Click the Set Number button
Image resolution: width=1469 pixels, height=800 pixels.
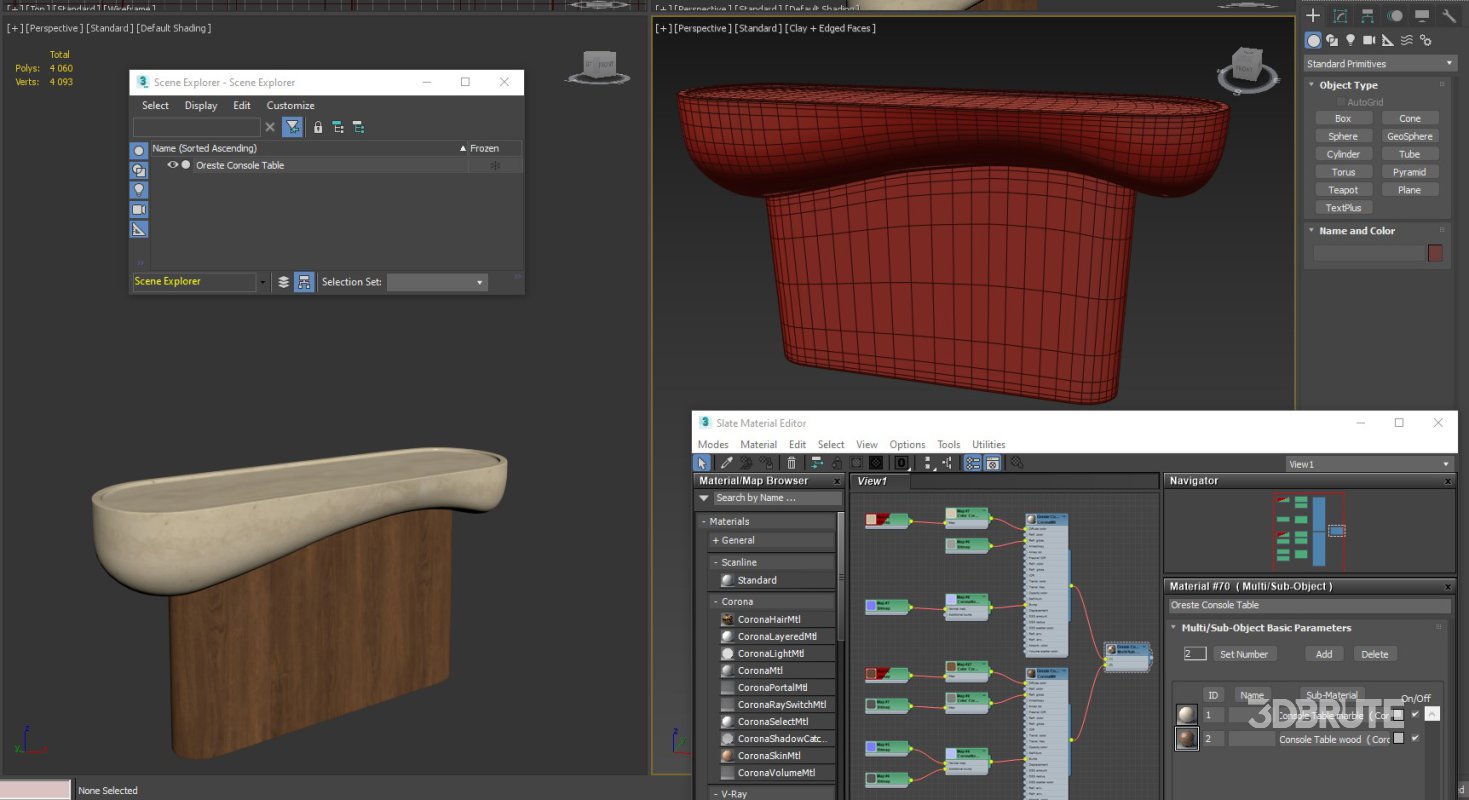[x=1244, y=654]
